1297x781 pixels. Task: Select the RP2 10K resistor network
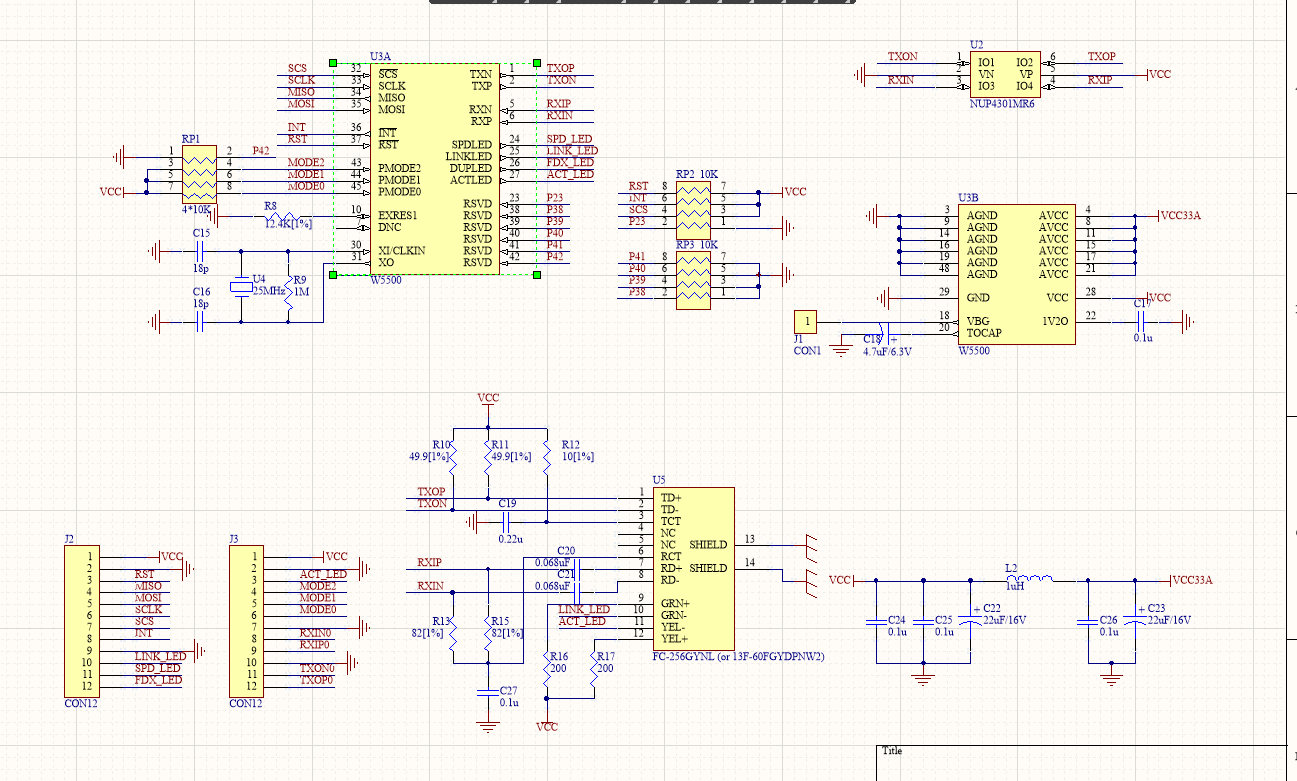click(693, 209)
